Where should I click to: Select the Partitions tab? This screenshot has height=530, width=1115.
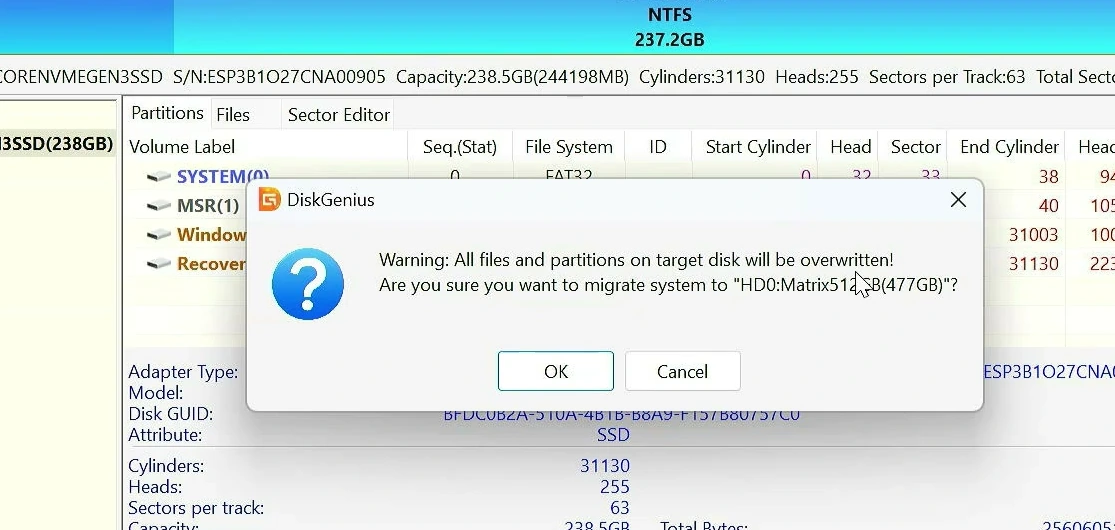click(x=168, y=113)
